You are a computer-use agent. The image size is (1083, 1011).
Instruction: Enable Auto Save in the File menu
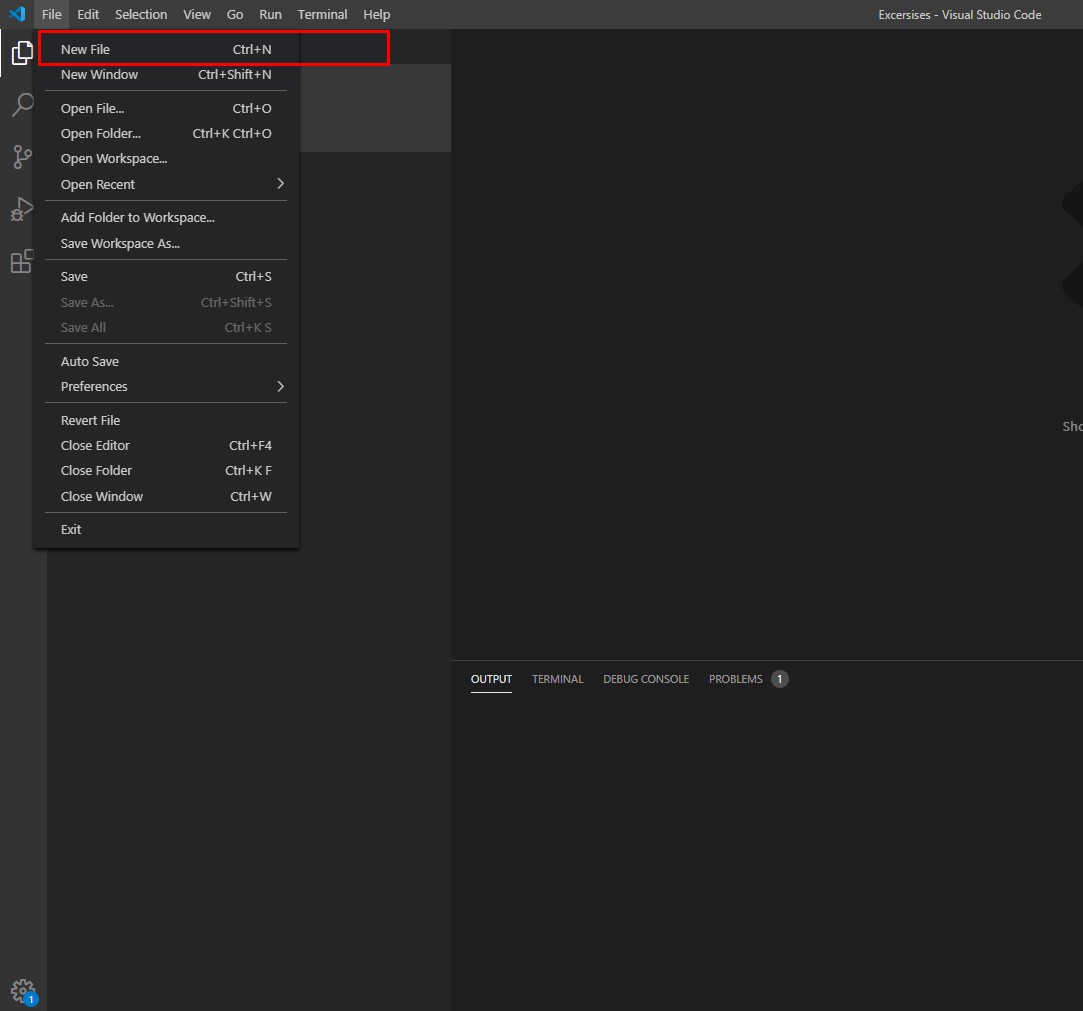[x=89, y=361]
